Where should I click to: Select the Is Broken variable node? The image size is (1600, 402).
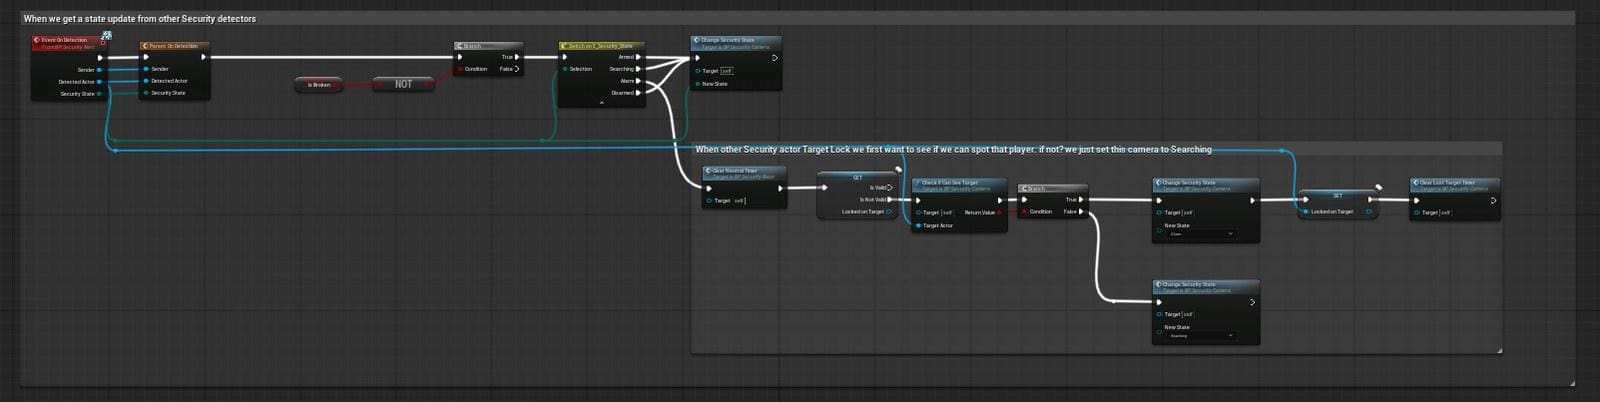click(319, 85)
